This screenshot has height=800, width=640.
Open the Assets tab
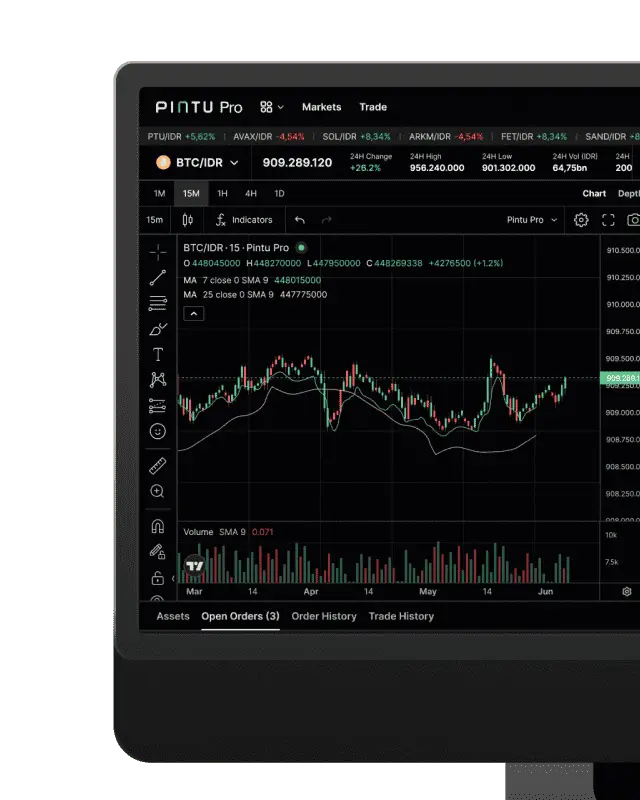point(173,616)
